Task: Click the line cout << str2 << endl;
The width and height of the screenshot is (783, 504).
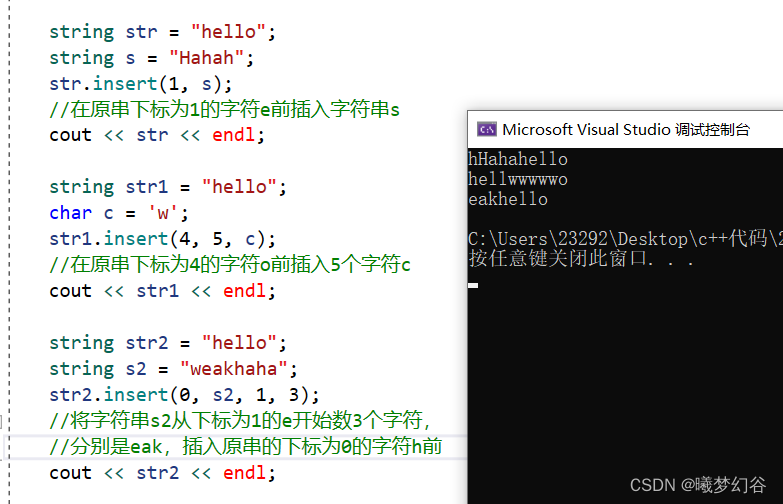Action: (162, 473)
